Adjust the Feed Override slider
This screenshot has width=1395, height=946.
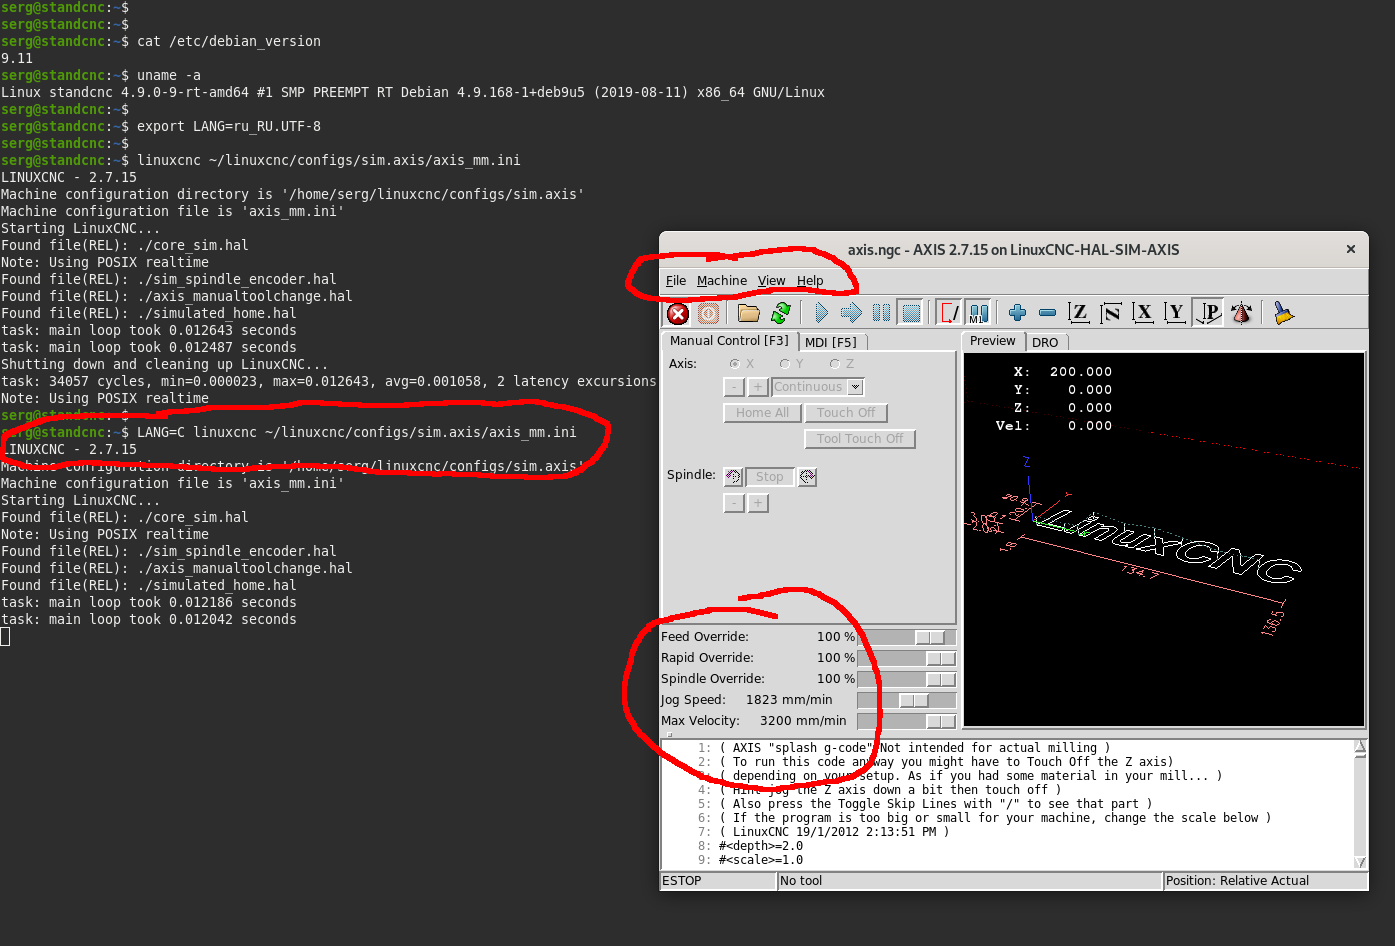pos(907,638)
